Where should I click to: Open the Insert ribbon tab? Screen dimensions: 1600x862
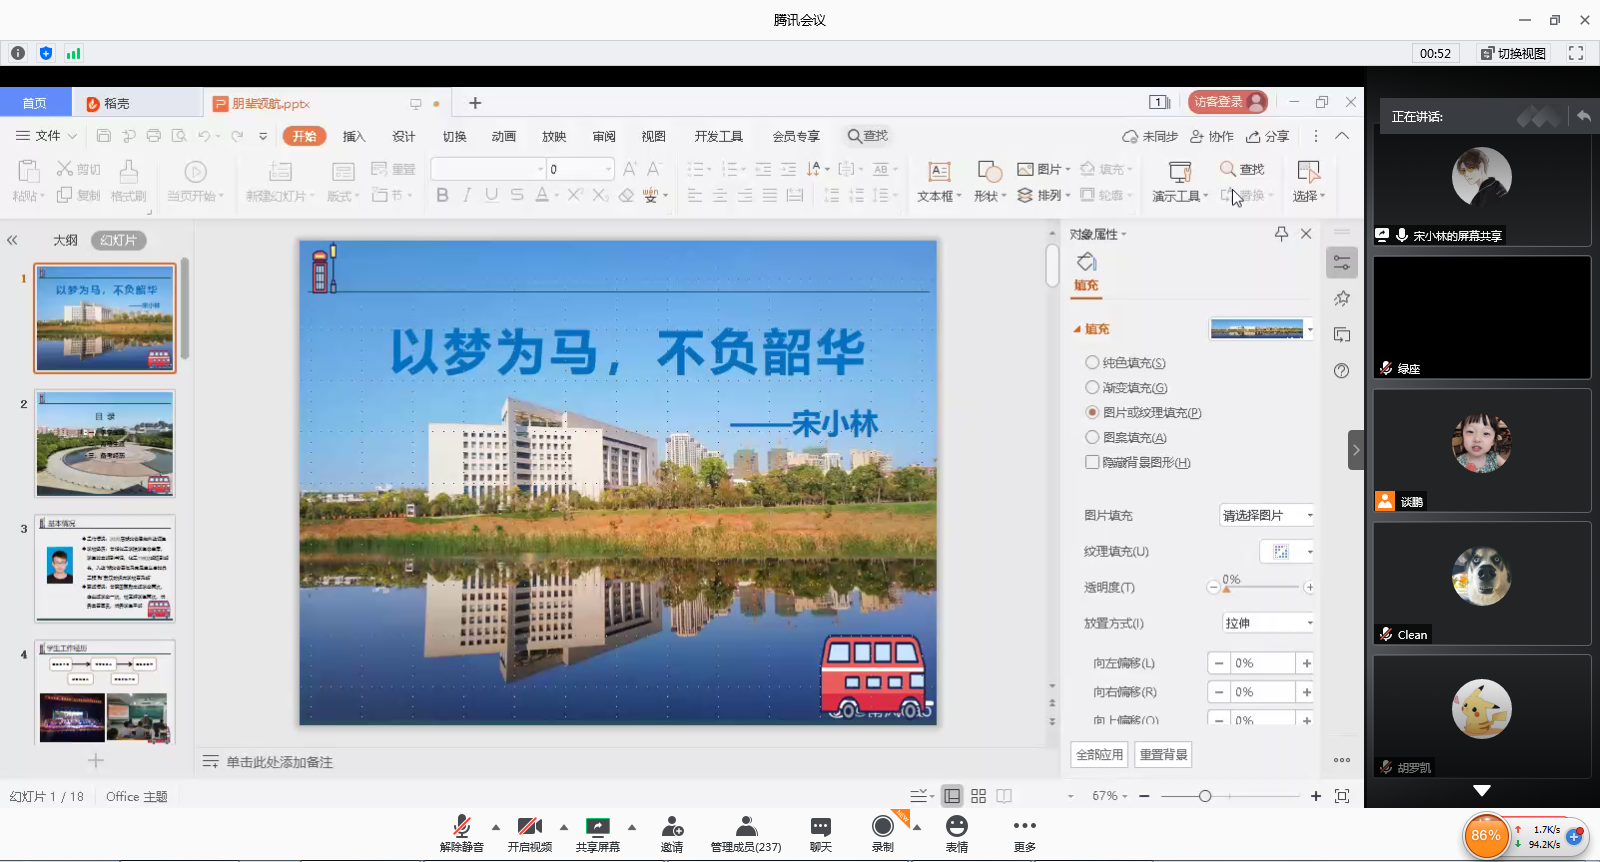tap(354, 136)
